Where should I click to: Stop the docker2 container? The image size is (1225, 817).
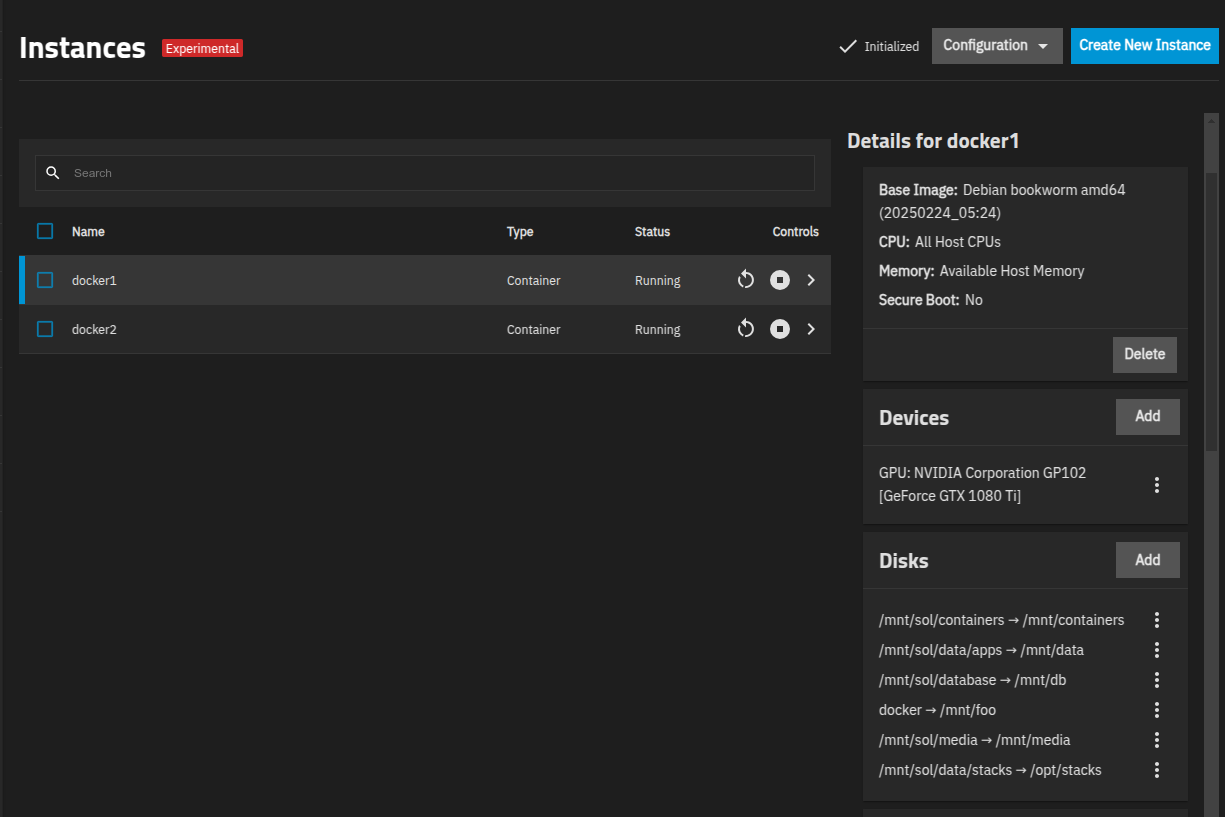tap(780, 329)
